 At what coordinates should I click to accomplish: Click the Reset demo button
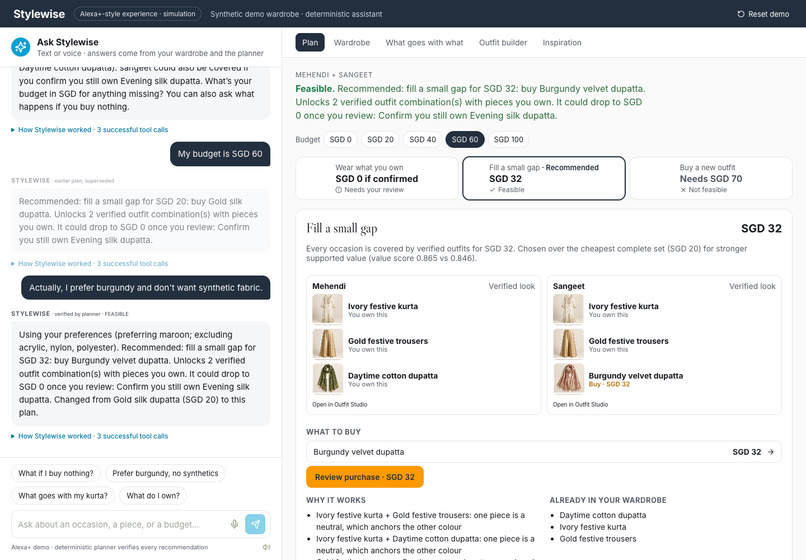[x=763, y=14]
